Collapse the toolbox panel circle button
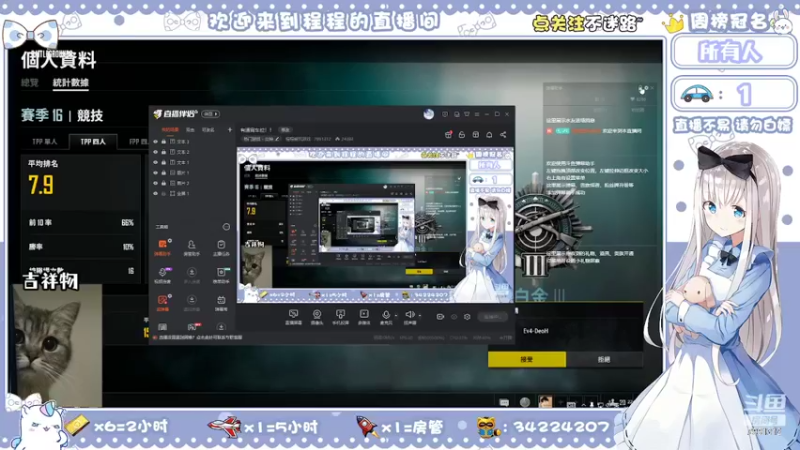 tap(226, 227)
